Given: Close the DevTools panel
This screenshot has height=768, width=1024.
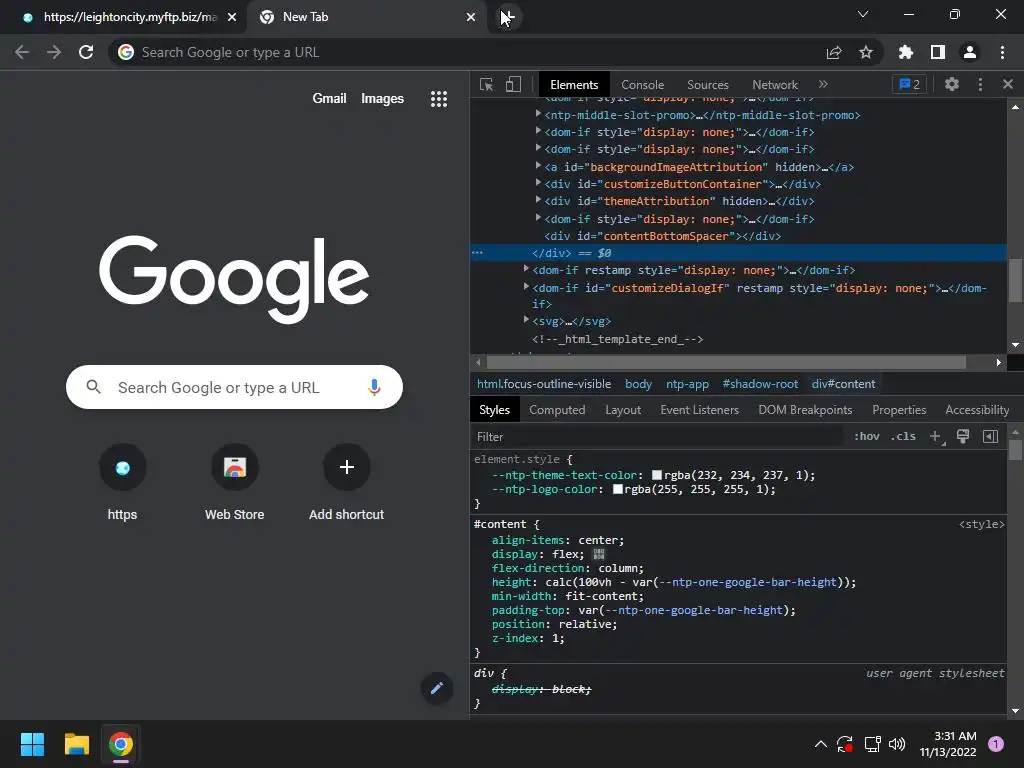Looking at the screenshot, I should (x=1008, y=84).
